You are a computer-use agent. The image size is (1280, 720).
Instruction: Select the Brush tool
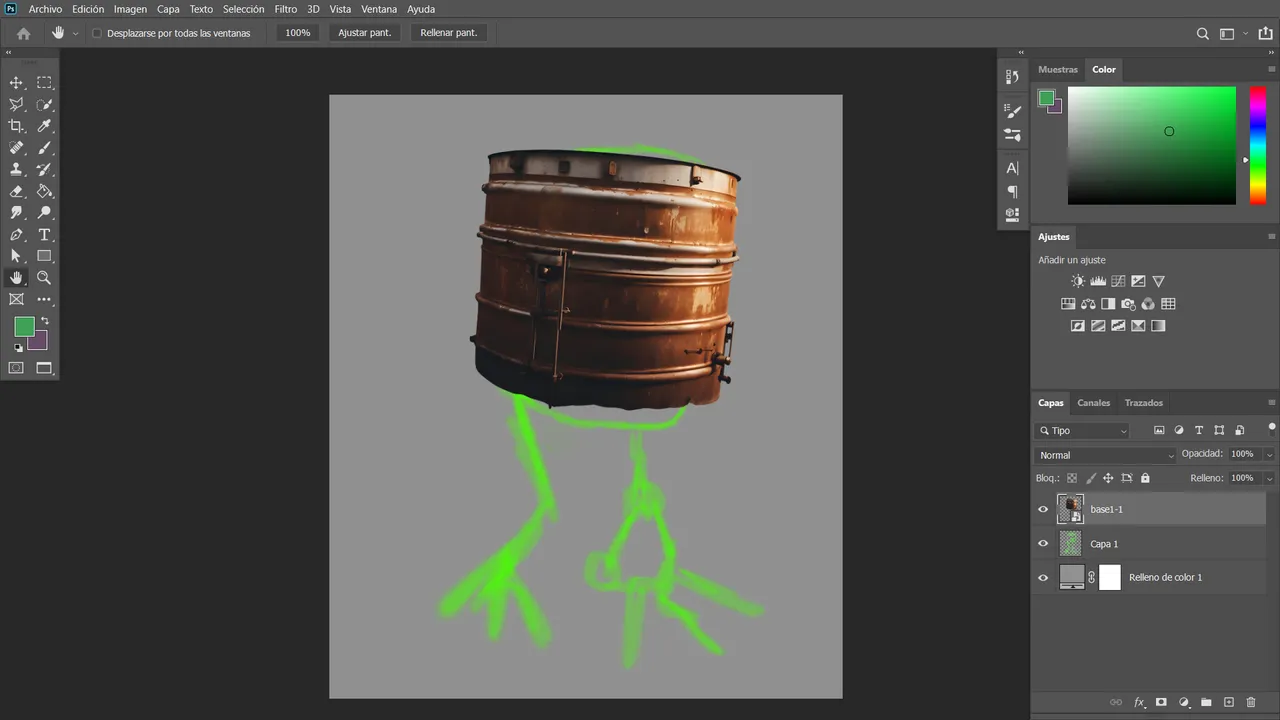[x=44, y=148]
